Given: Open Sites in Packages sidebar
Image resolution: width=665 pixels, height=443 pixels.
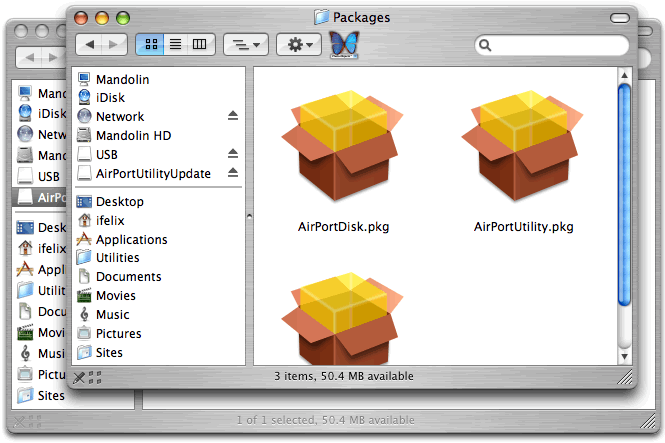Looking at the screenshot, I should pos(158,352).
